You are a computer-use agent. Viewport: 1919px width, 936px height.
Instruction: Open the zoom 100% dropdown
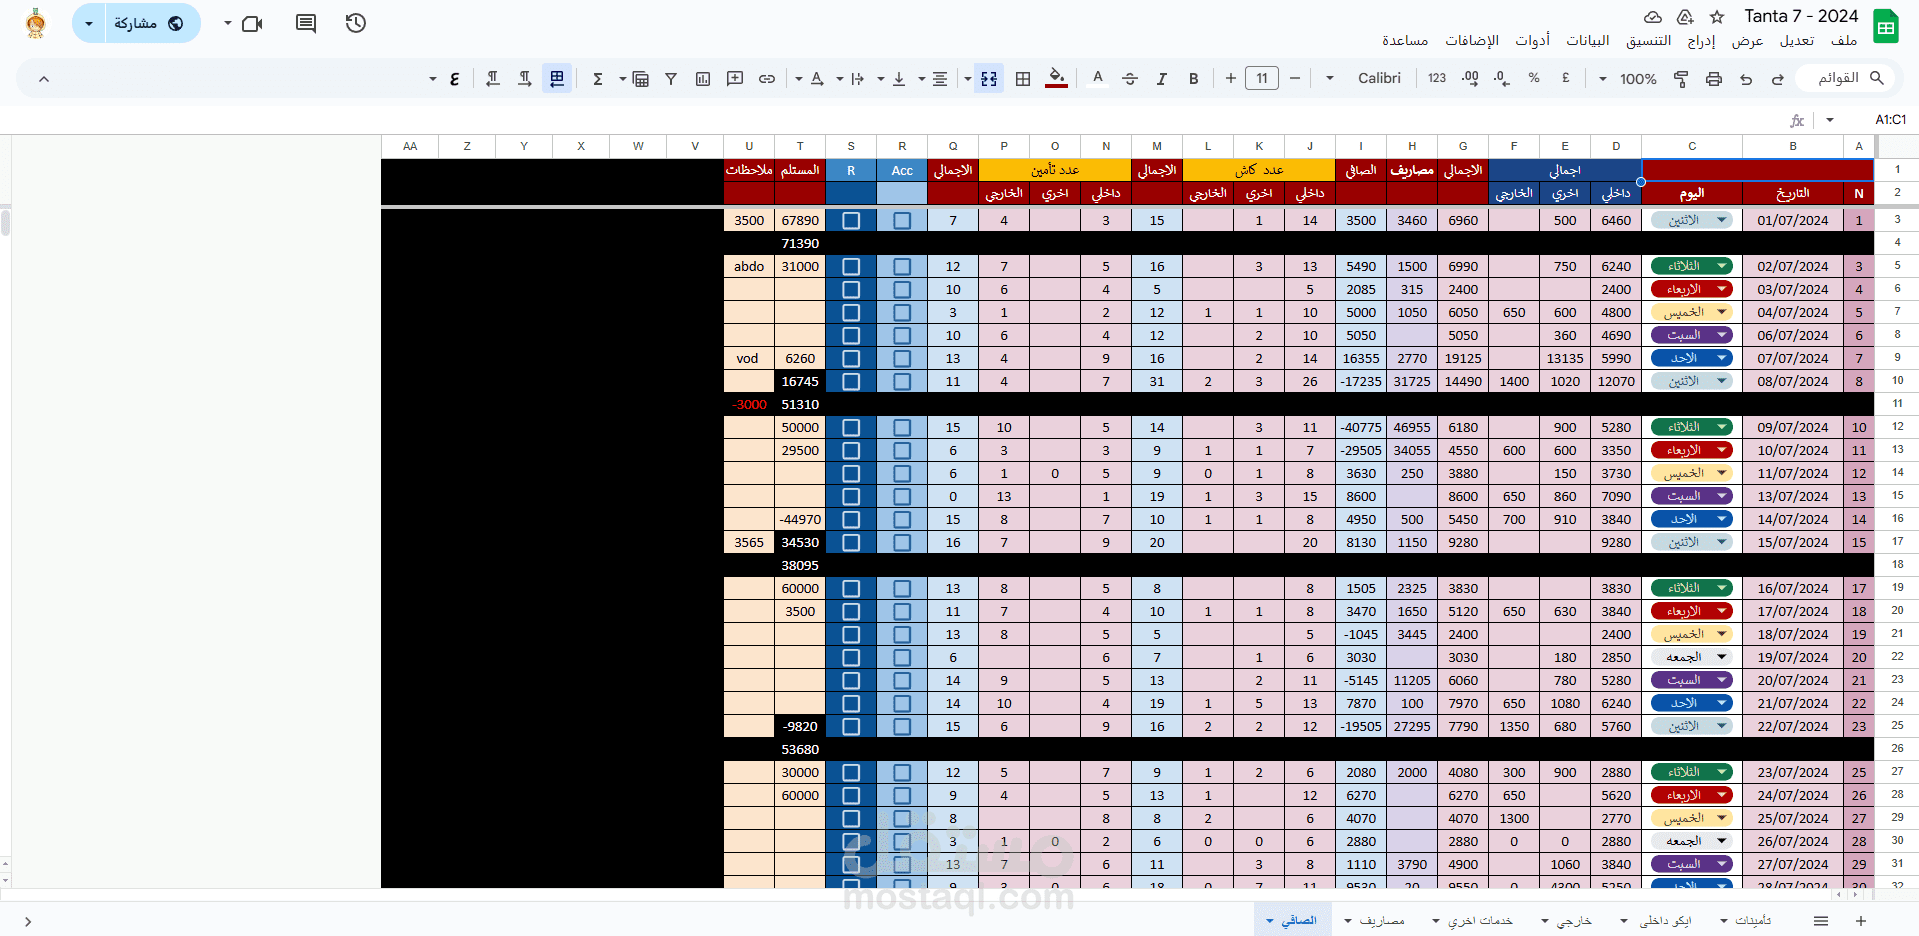[x=1628, y=78]
